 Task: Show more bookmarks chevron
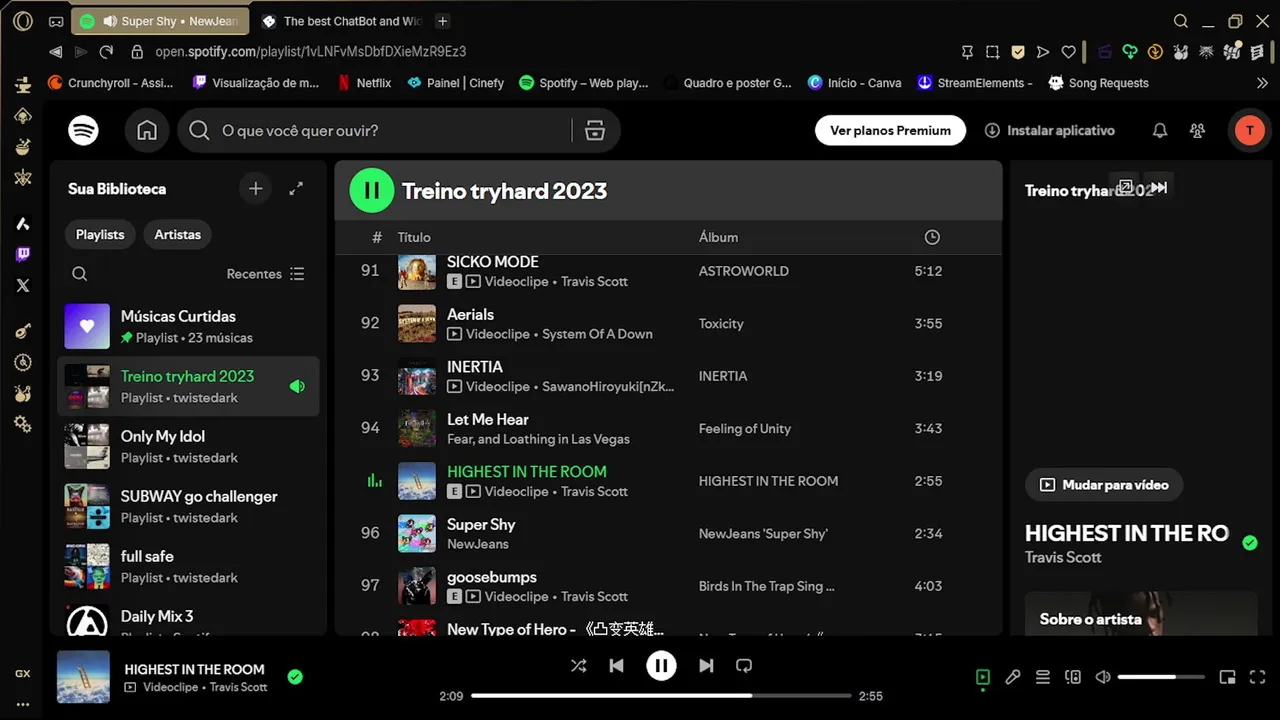(x=1262, y=83)
